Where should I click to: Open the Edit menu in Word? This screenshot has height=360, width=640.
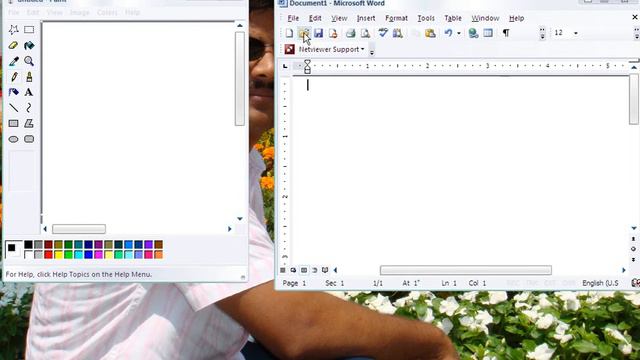(x=315, y=18)
